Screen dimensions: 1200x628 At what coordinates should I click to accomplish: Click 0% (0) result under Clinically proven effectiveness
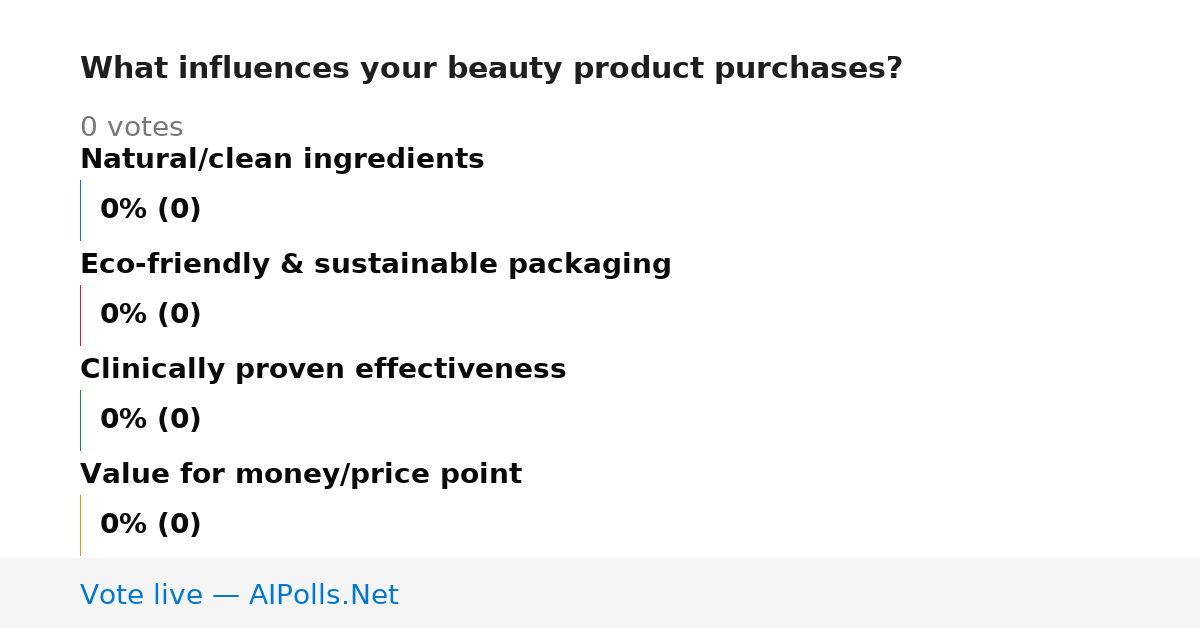click(x=150, y=420)
